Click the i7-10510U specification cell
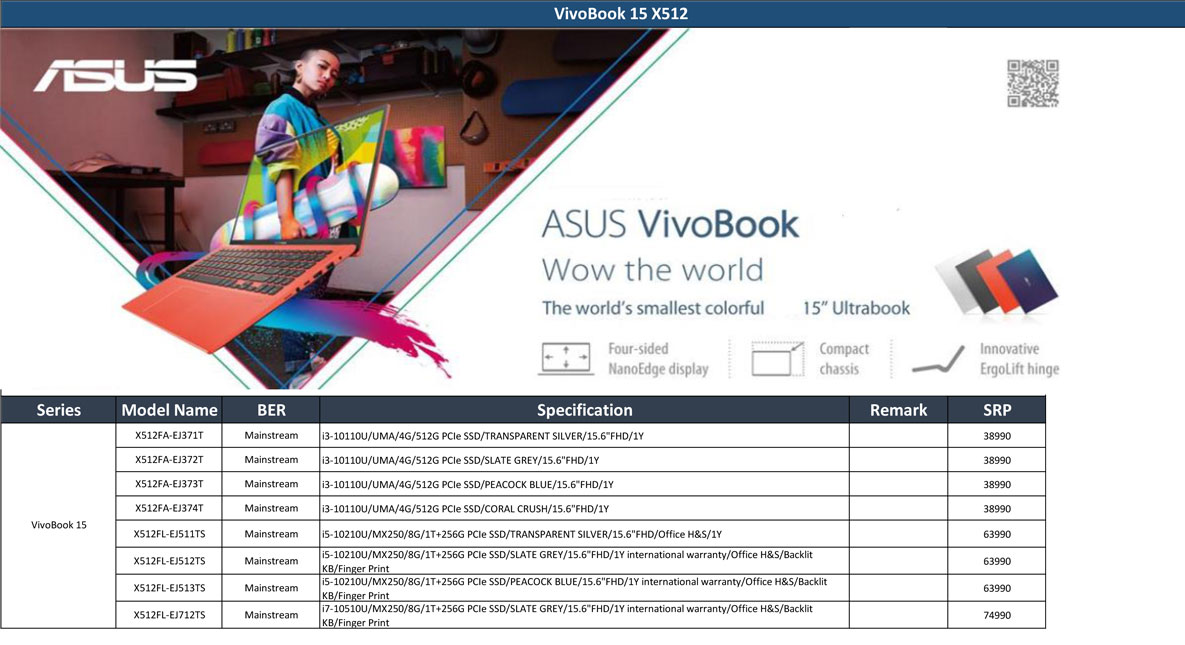Image resolution: width=1185 pixels, height=645 pixels. pyautogui.click(x=584, y=615)
